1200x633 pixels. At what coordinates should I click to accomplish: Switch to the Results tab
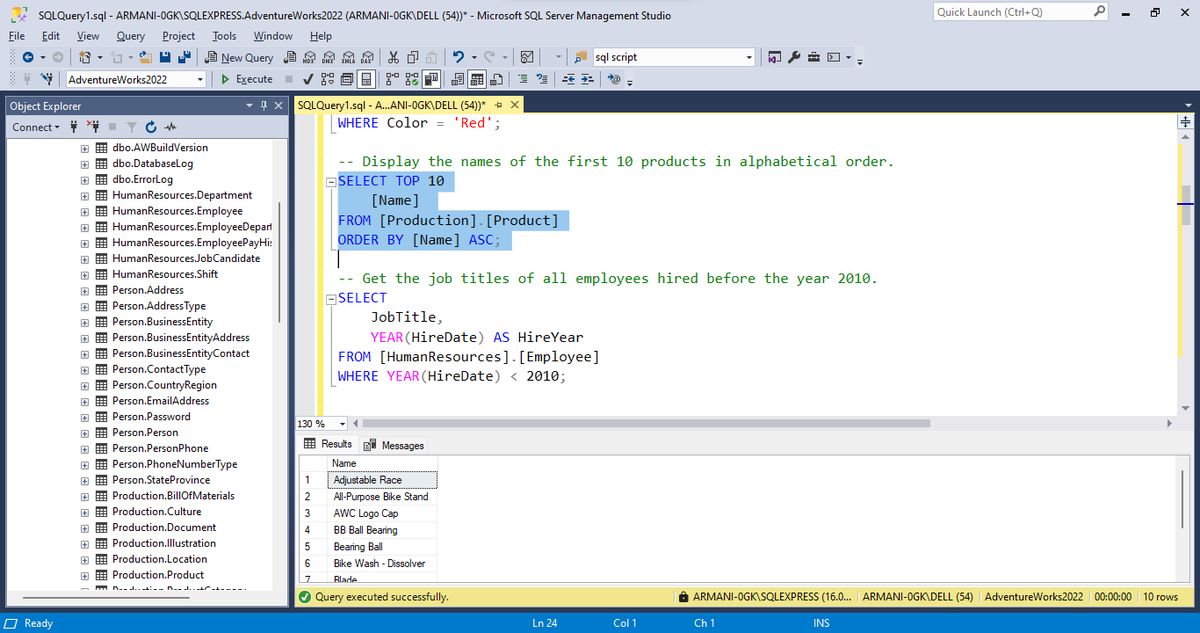pos(328,444)
